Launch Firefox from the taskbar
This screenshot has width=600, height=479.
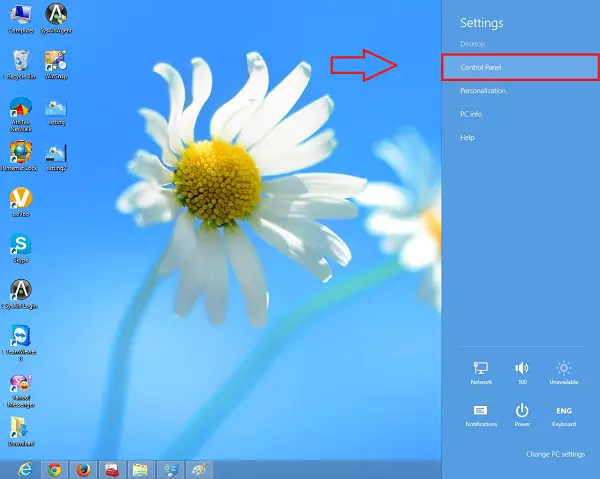(83, 469)
